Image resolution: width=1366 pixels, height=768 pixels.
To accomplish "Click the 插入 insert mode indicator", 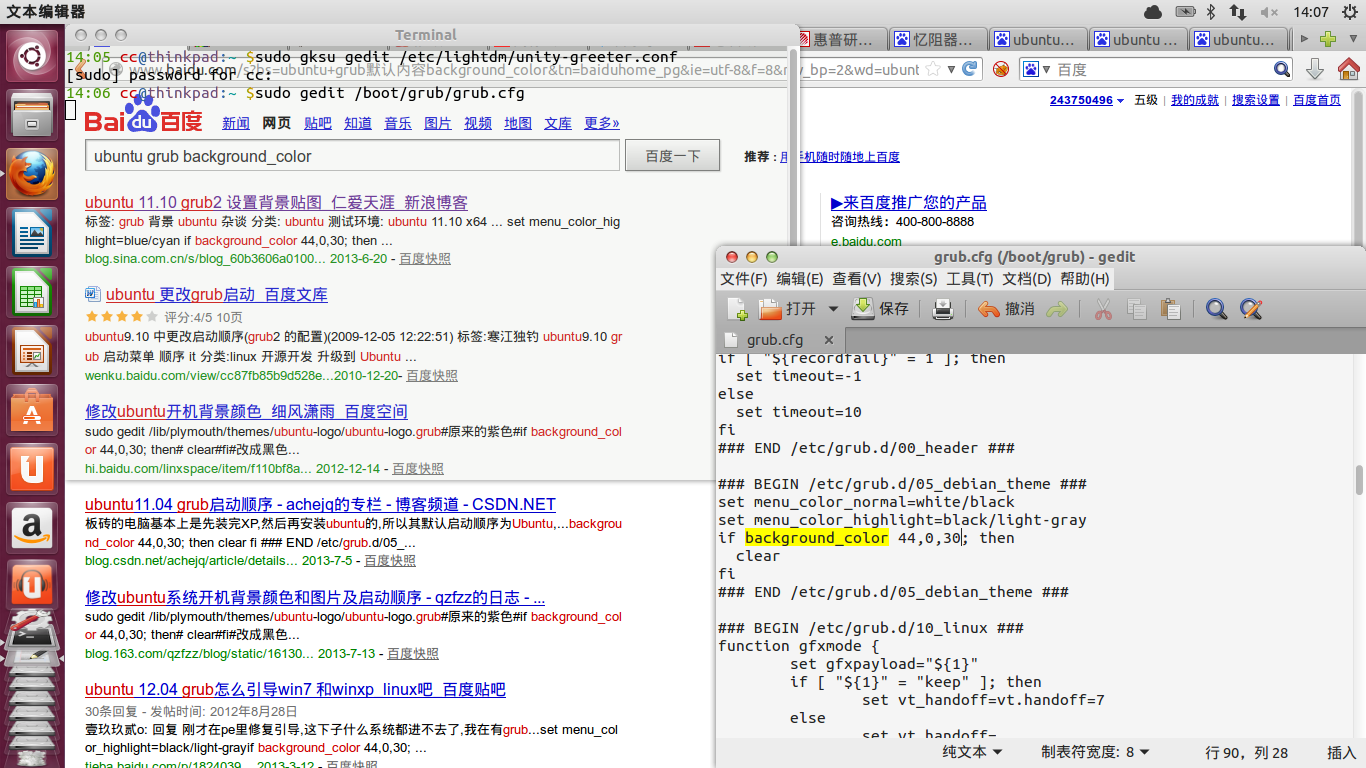I will 1341,752.
